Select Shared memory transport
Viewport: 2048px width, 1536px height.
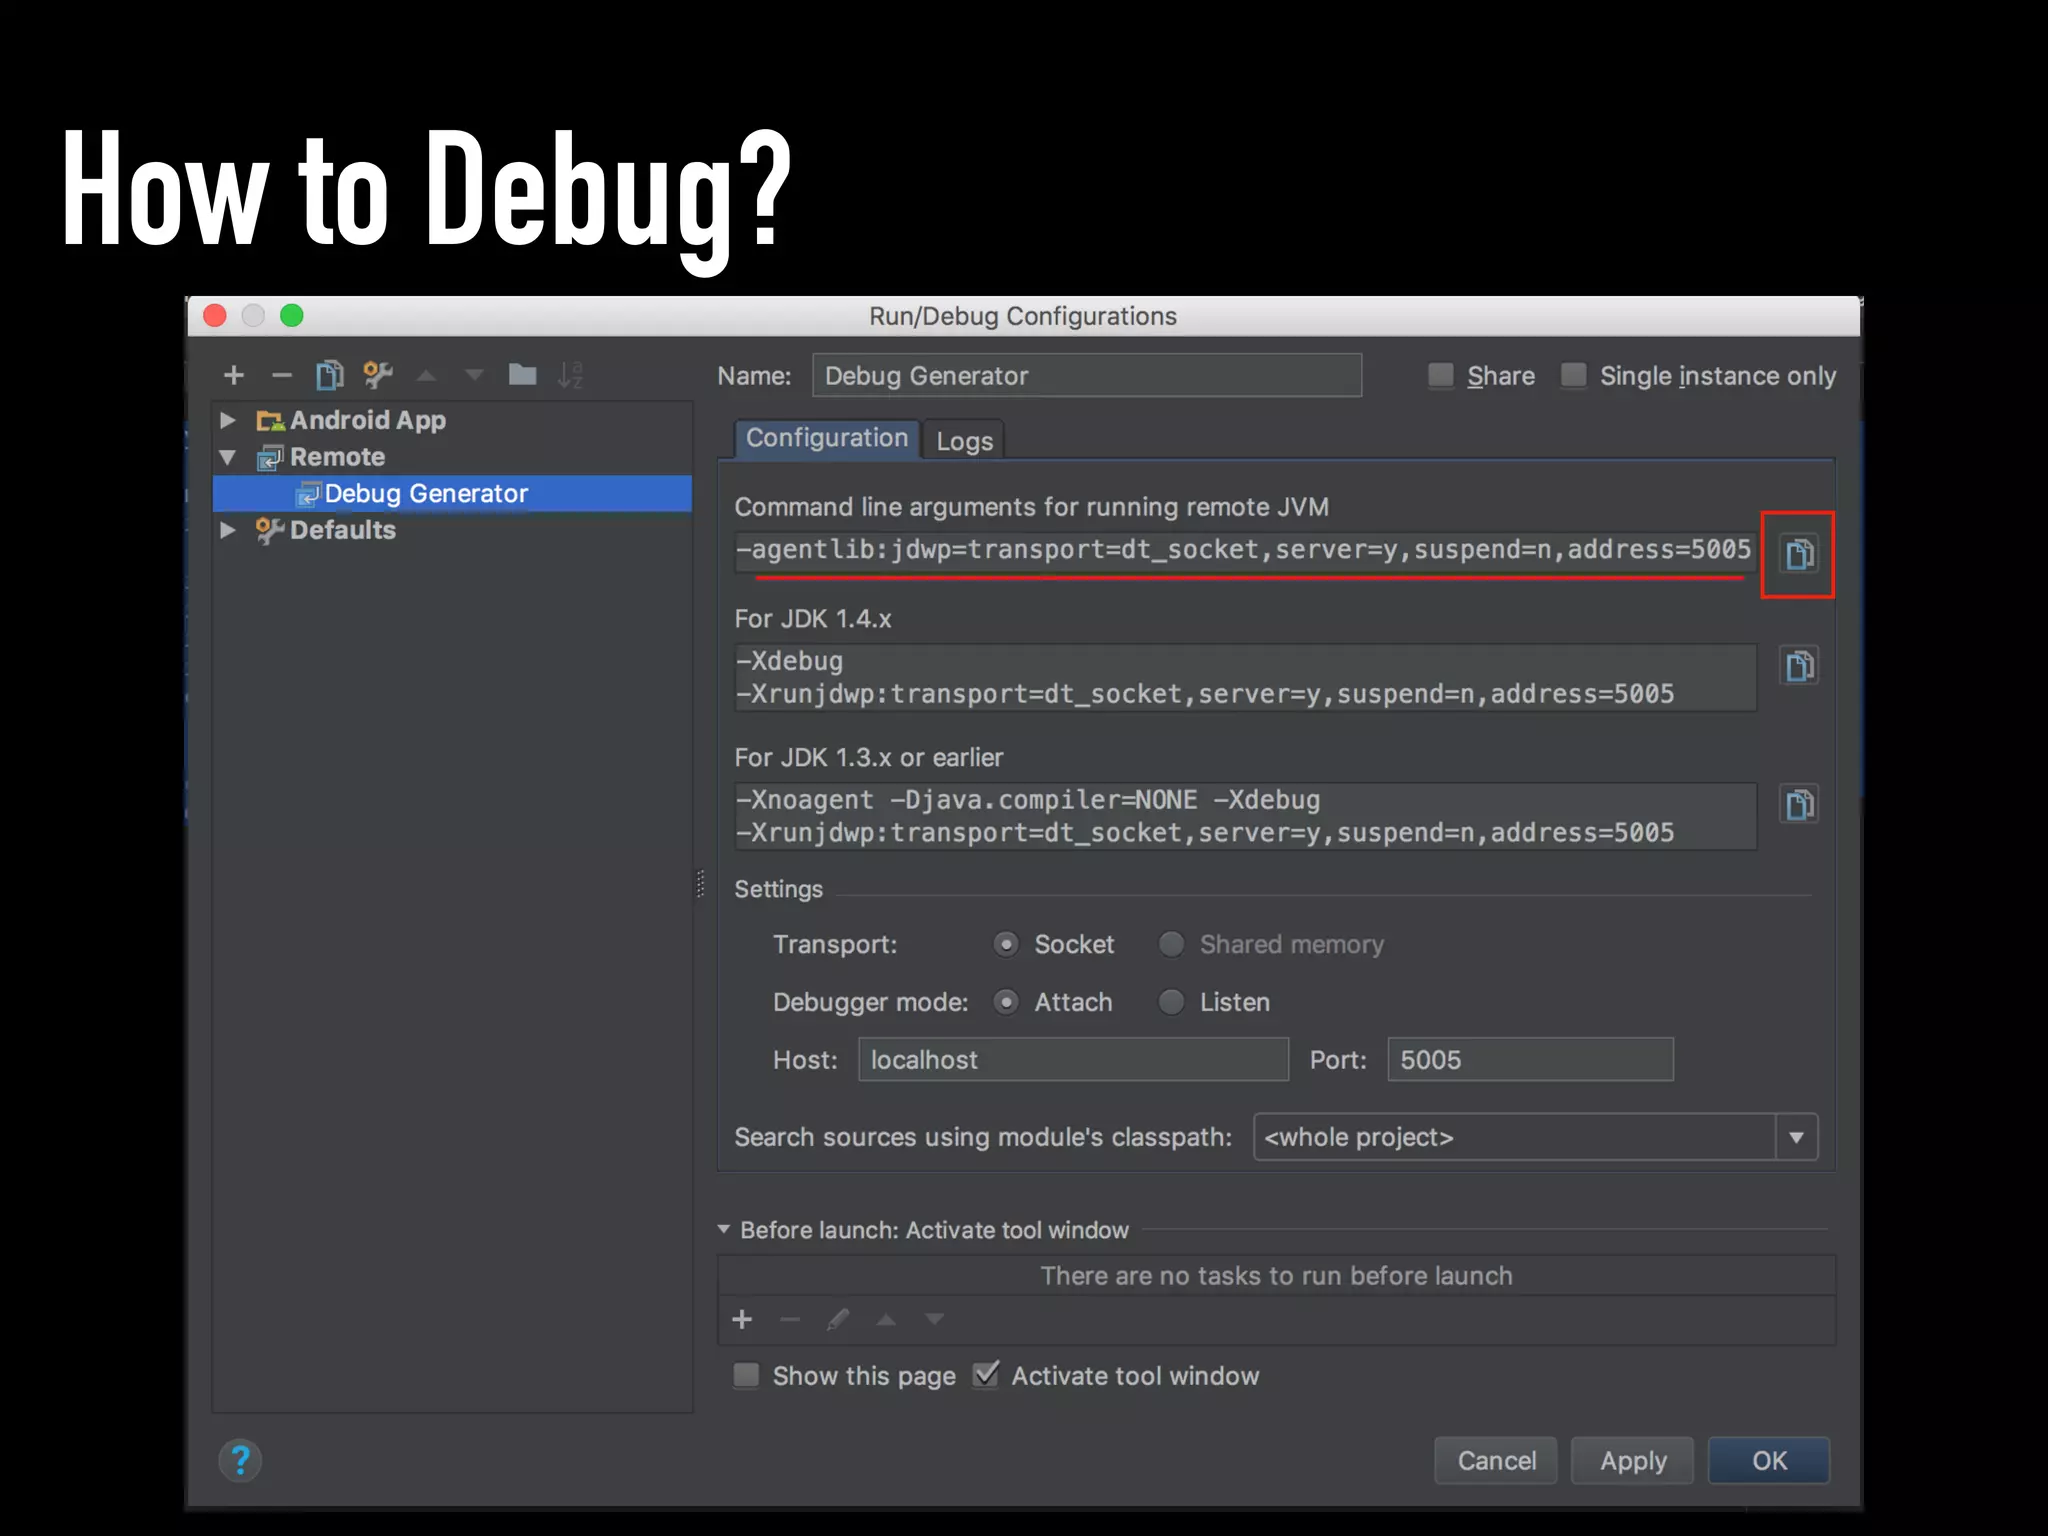1171,944
